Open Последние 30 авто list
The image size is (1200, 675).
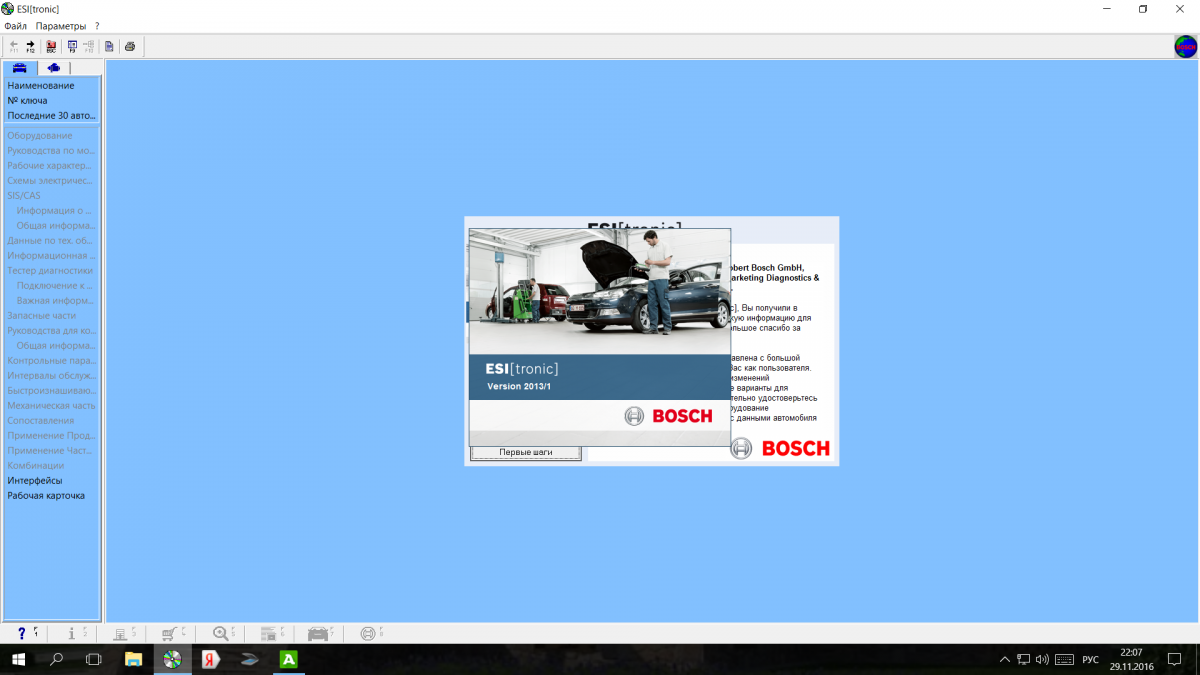[51, 115]
